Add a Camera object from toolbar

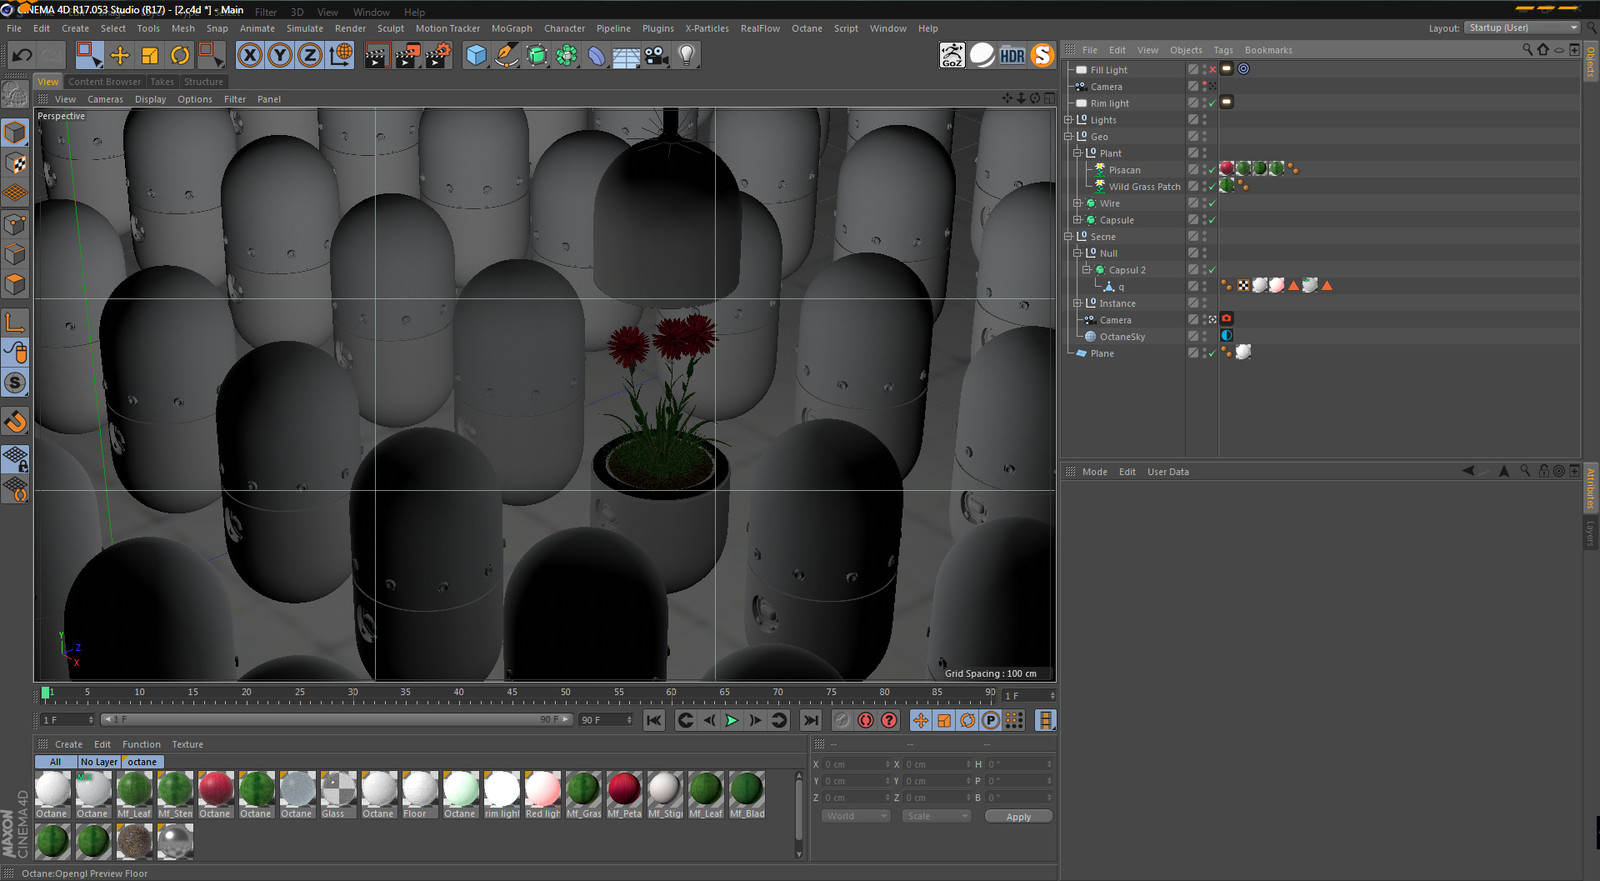click(656, 55)
